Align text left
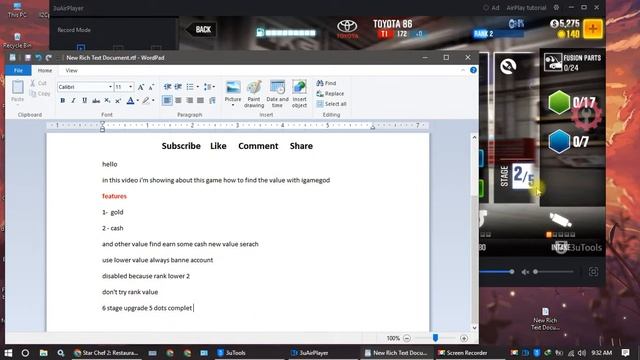The height and width of the screenshot is (360, 640). 167,100
